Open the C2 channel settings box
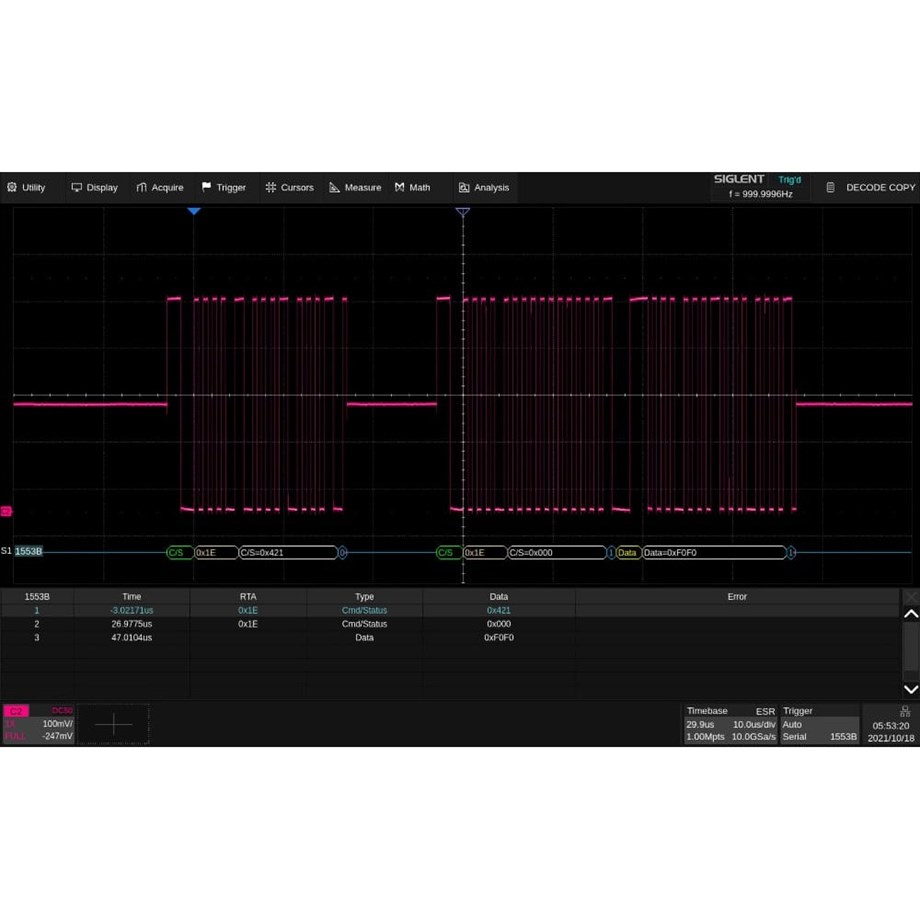Screen dimensions: 920x920 (38, 723)
